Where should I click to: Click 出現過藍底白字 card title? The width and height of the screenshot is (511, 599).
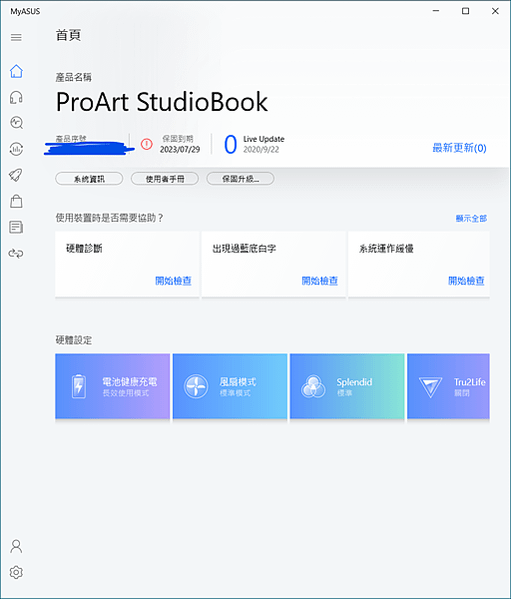pos(244,249)
